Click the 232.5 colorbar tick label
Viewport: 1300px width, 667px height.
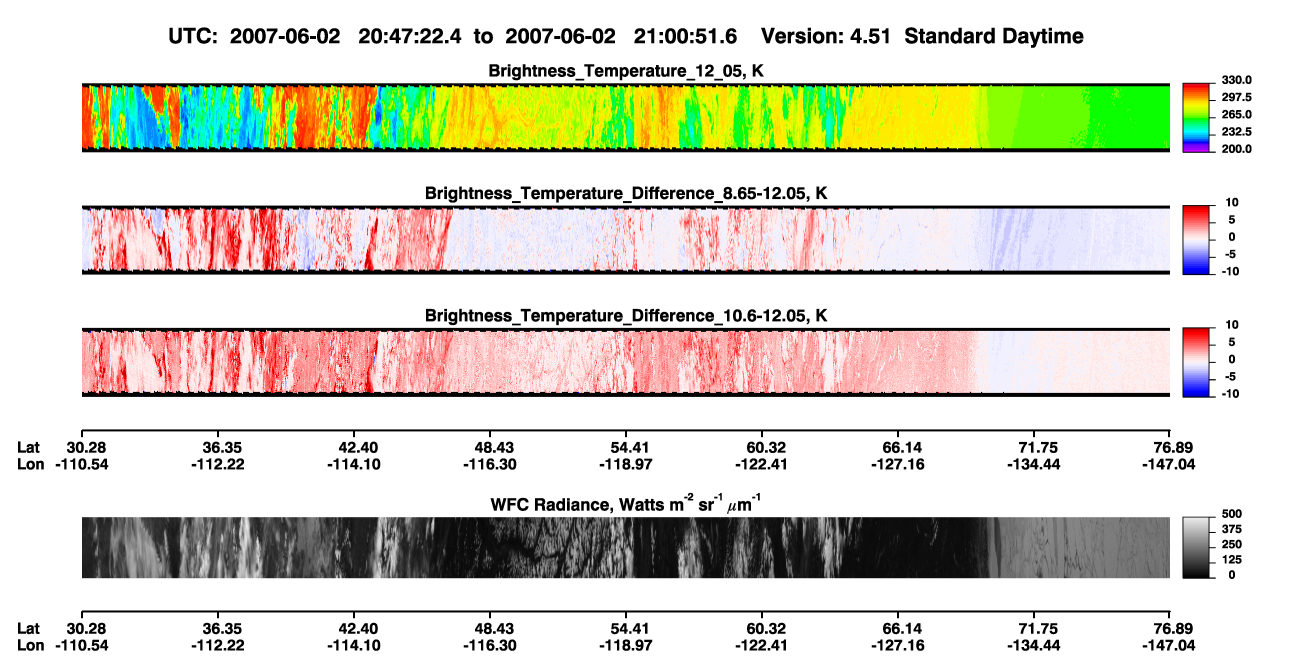coord(1236,132)
